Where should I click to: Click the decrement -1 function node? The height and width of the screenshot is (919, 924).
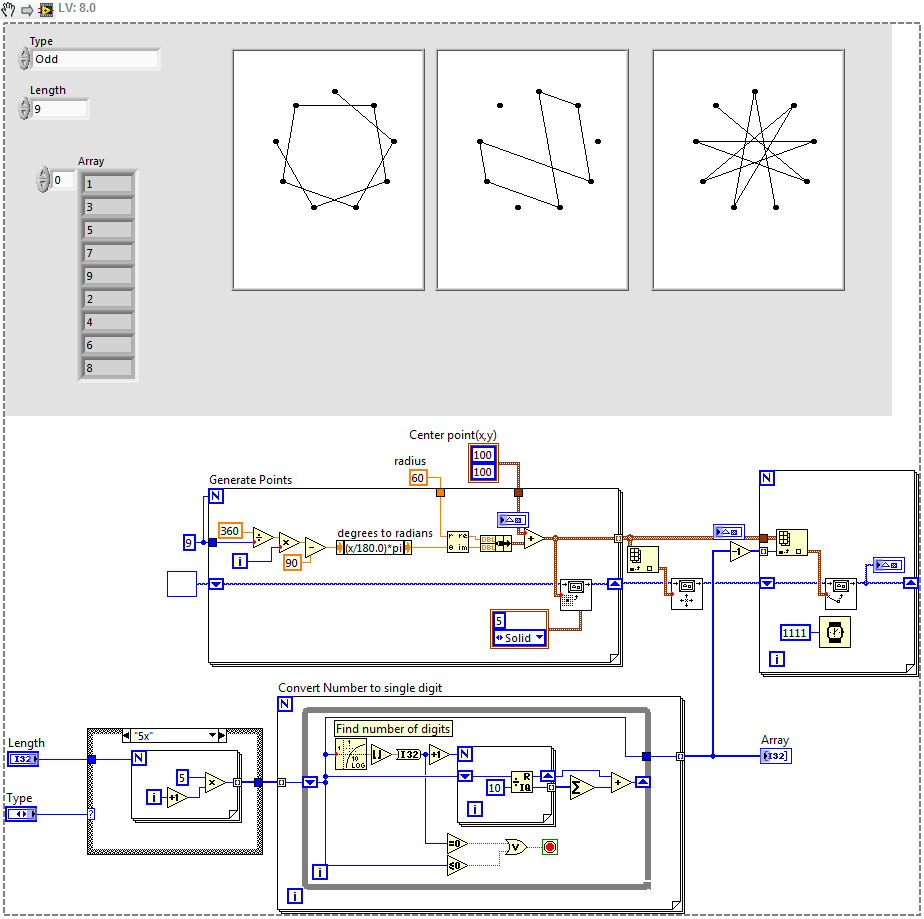(x=740, y=552)
